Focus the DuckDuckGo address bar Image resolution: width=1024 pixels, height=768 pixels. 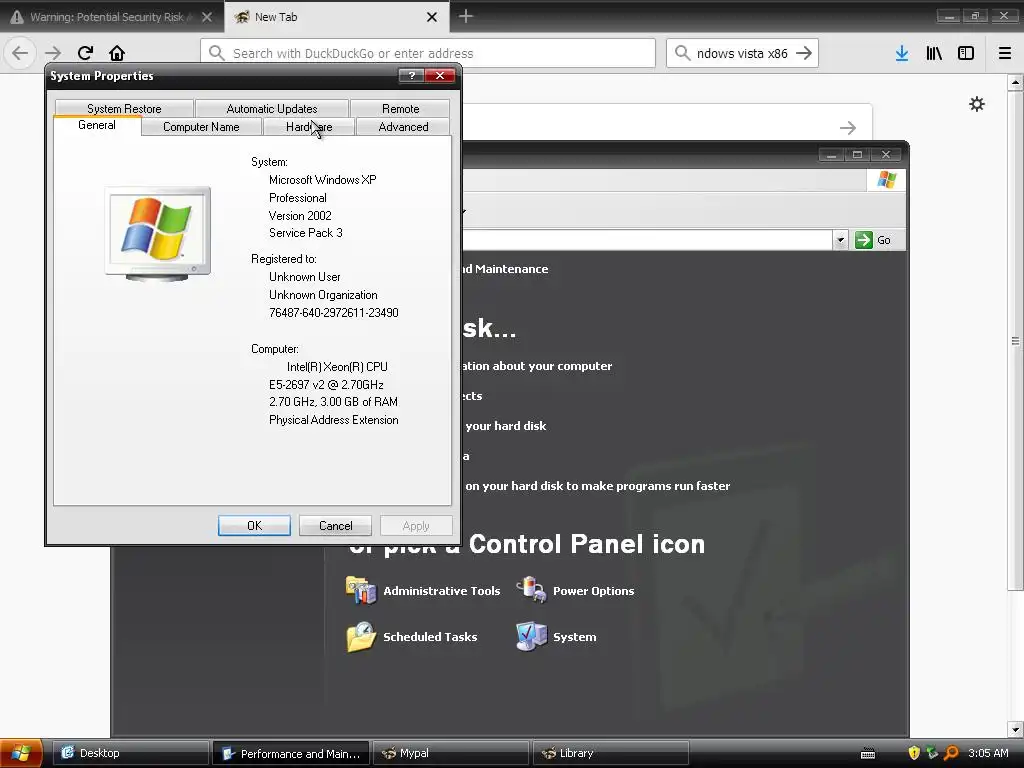(x=428, y=53)
